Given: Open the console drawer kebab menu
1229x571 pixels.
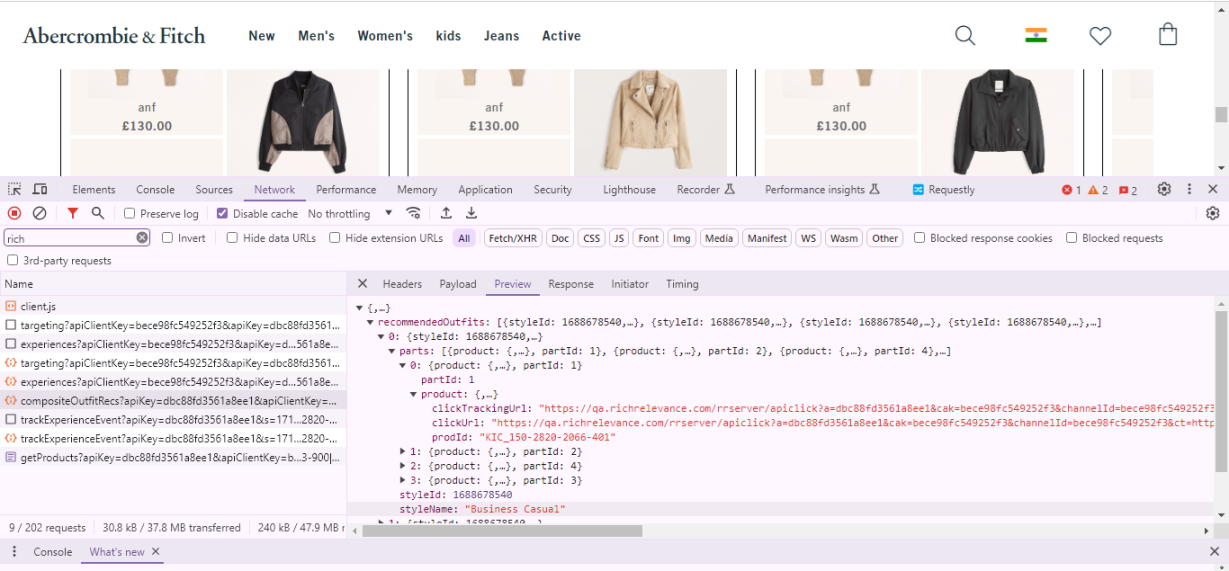Looking at the screenshot, I should 15,551.
